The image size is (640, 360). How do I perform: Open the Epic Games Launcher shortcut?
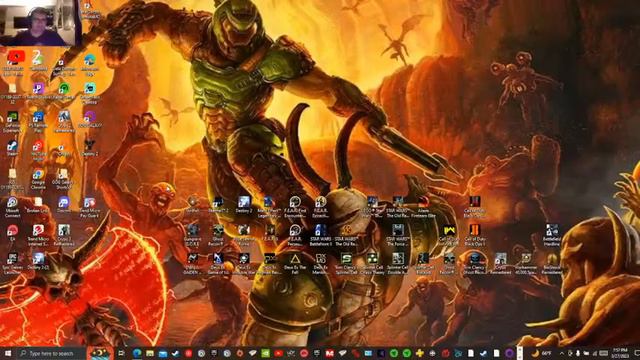(12, 263)
